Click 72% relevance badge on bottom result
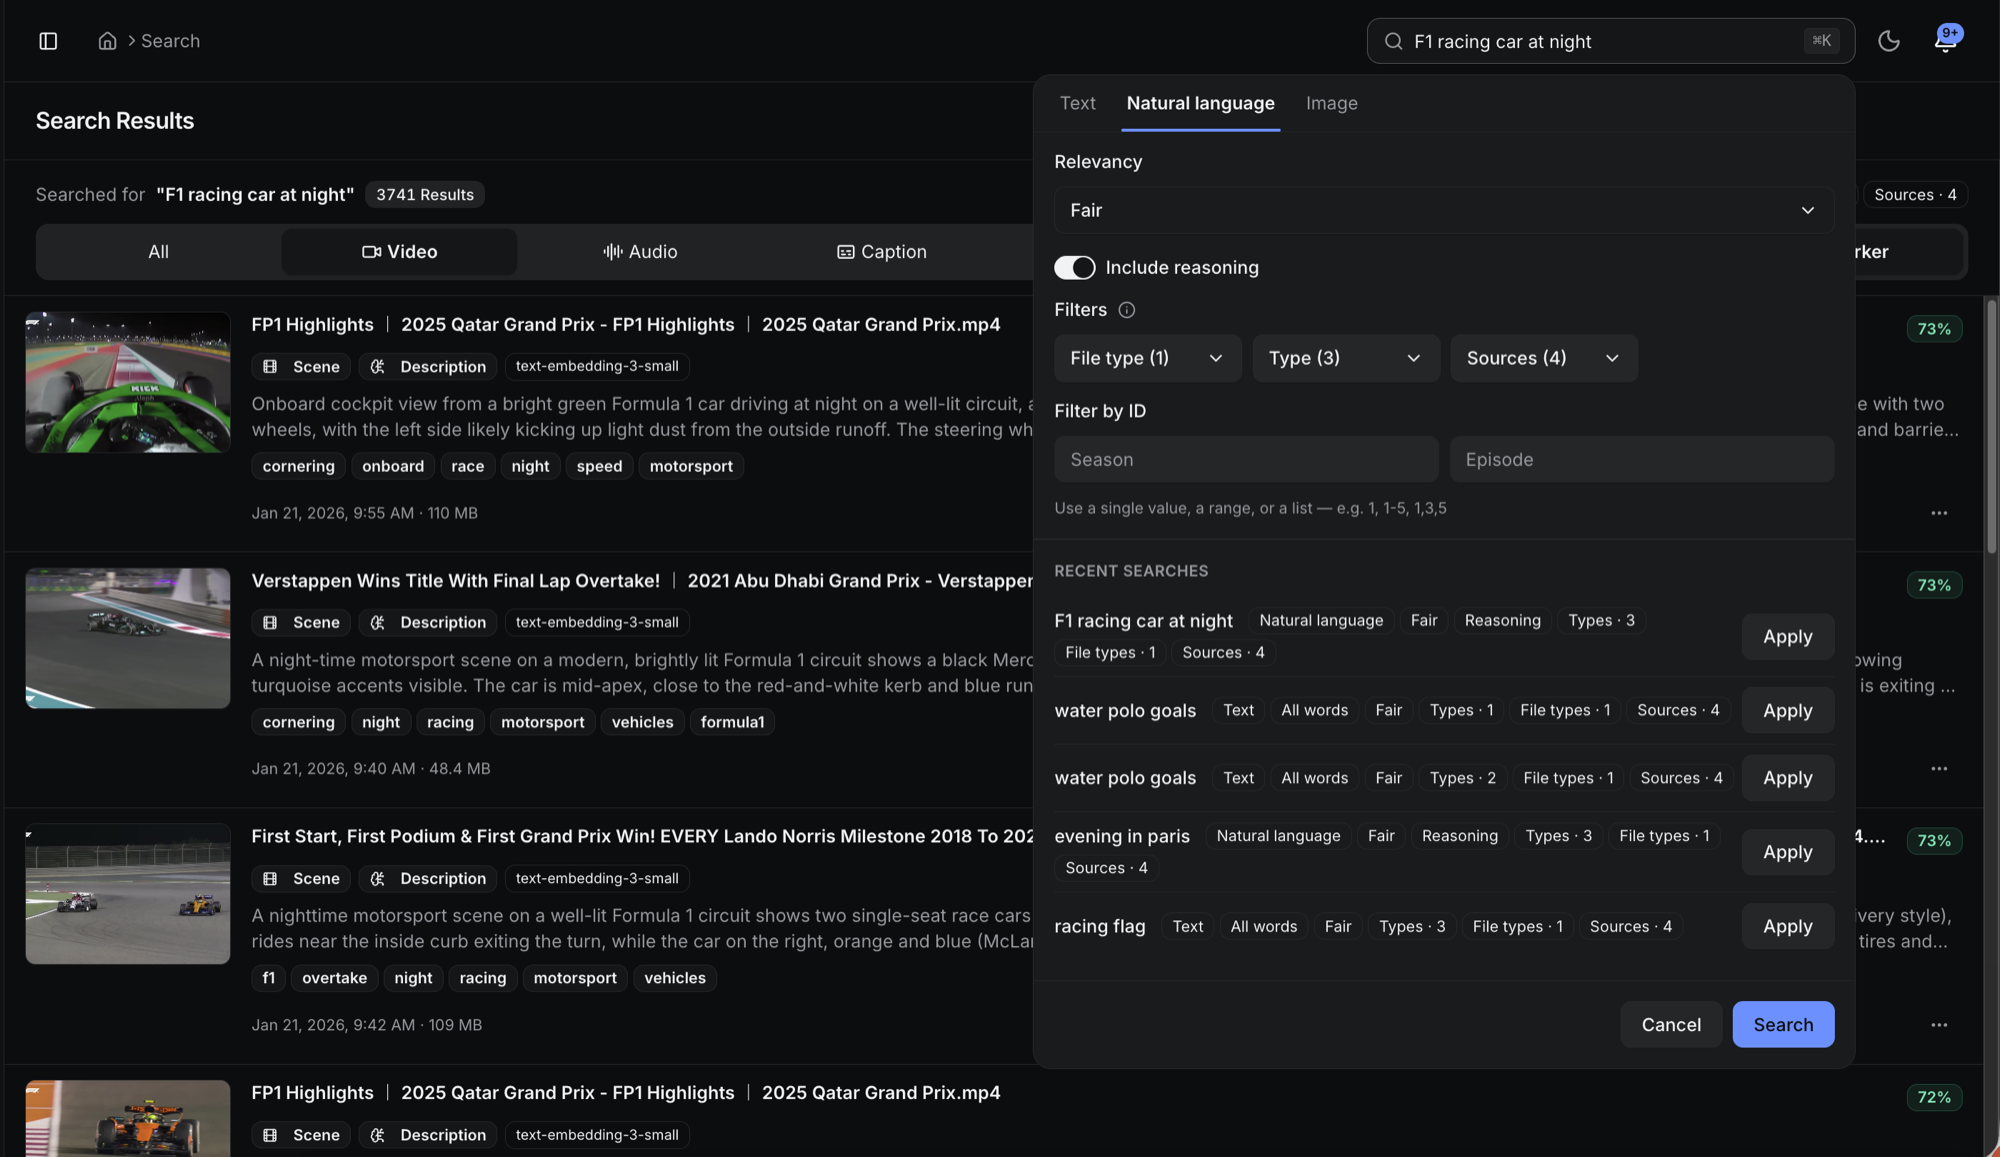 click(x=1934, y=1097)
